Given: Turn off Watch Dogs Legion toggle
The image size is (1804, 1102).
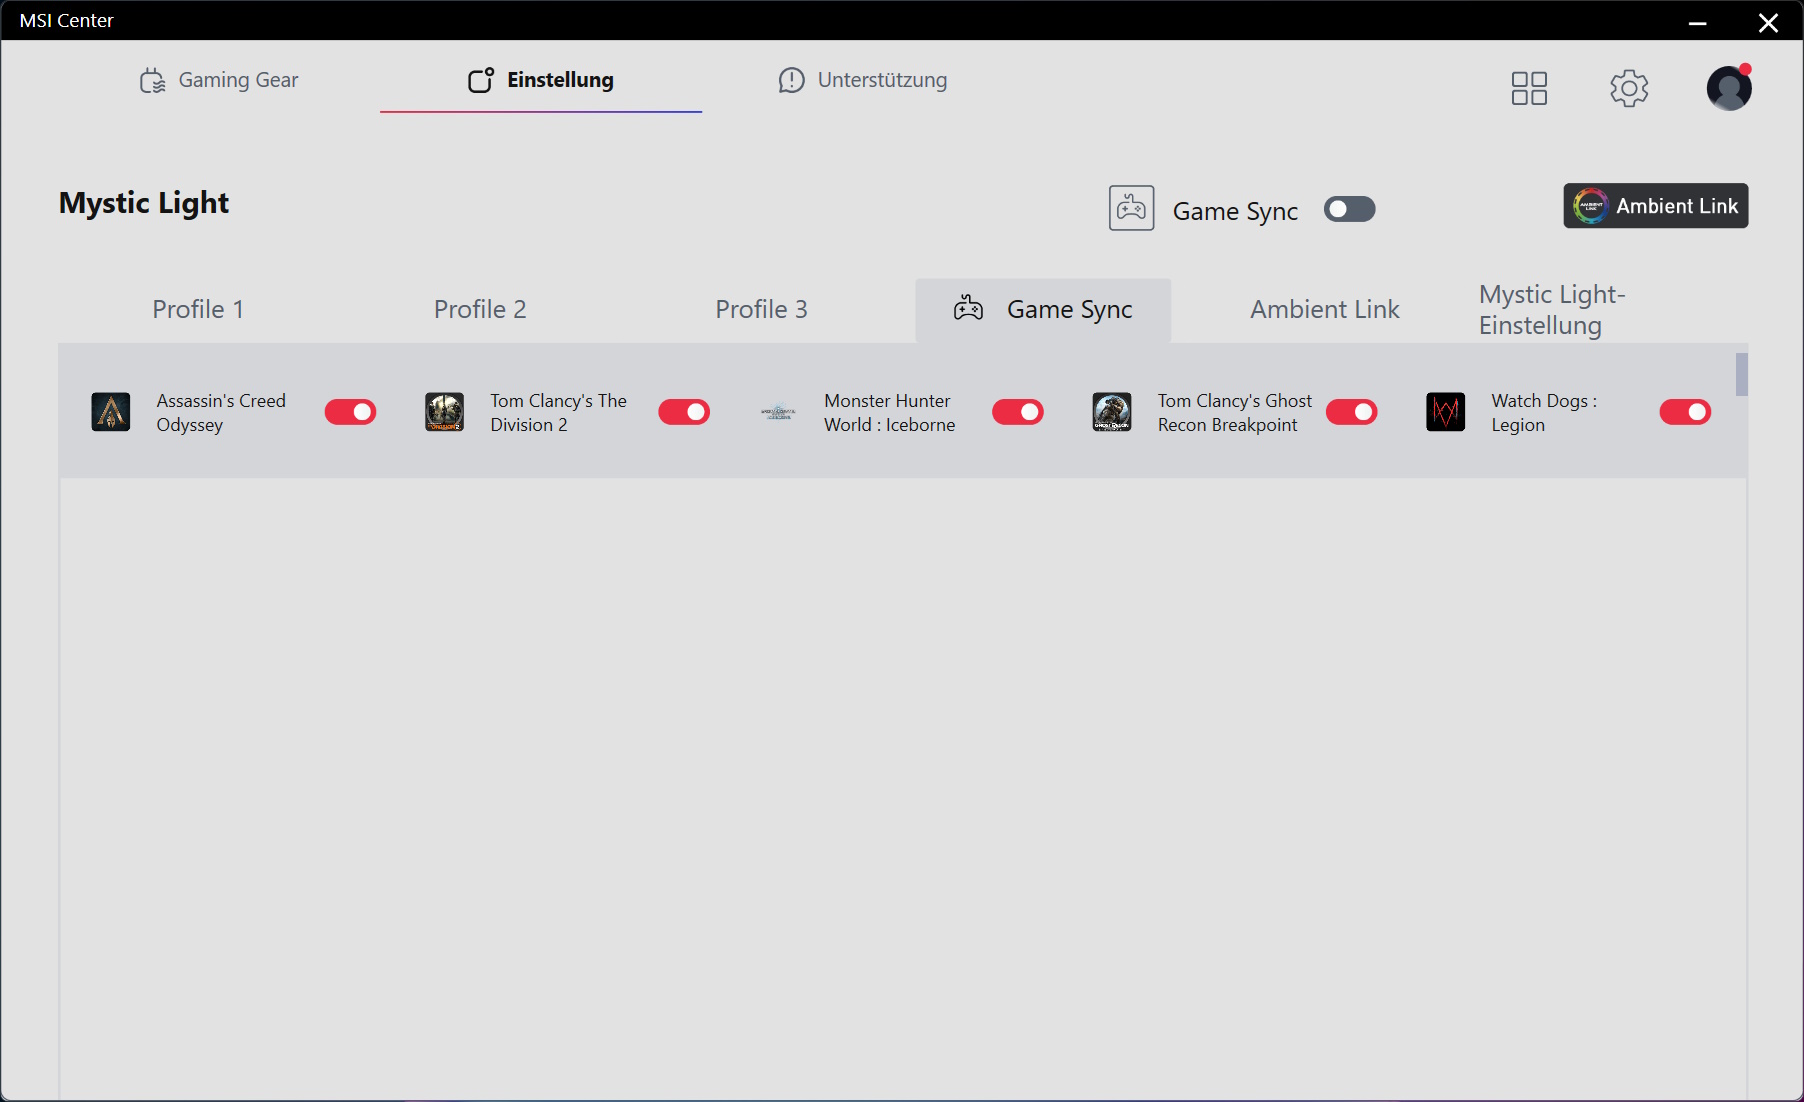Looking at the screenshot, I should [1685, 412].
